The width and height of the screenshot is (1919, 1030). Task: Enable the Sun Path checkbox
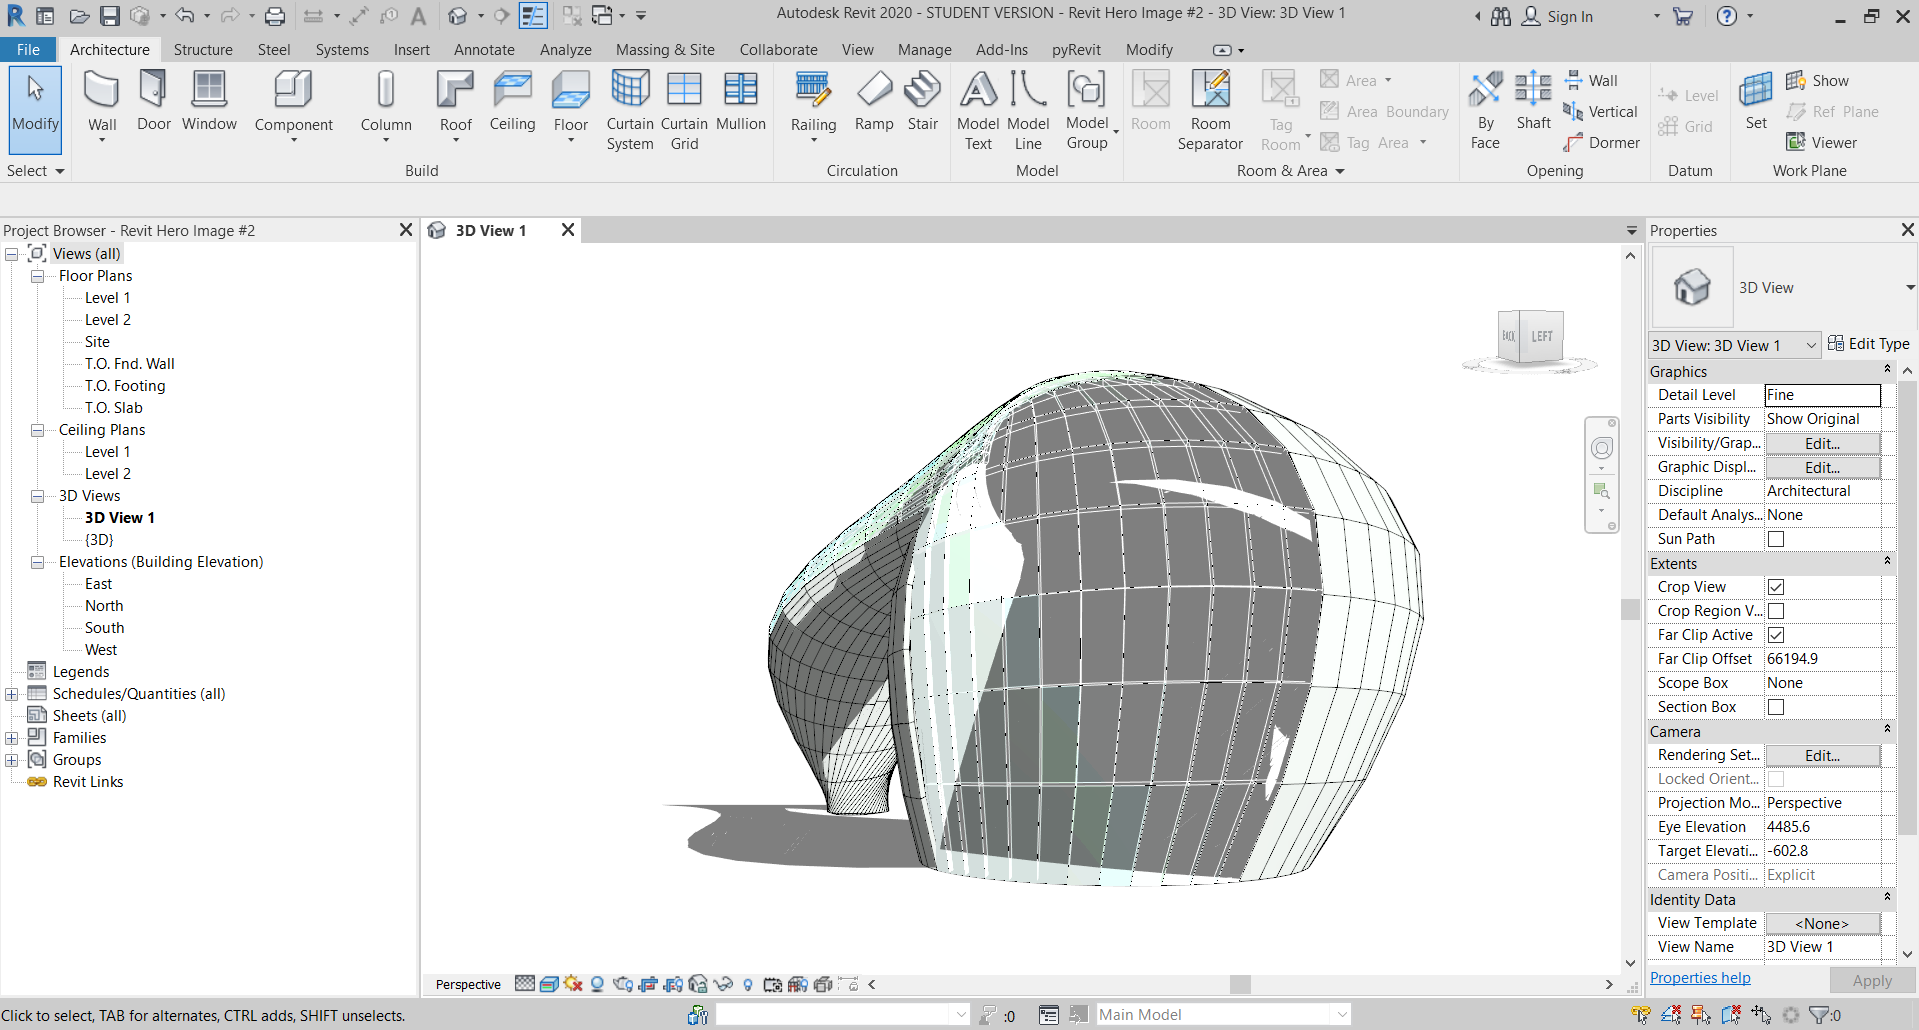point(1775,539)
